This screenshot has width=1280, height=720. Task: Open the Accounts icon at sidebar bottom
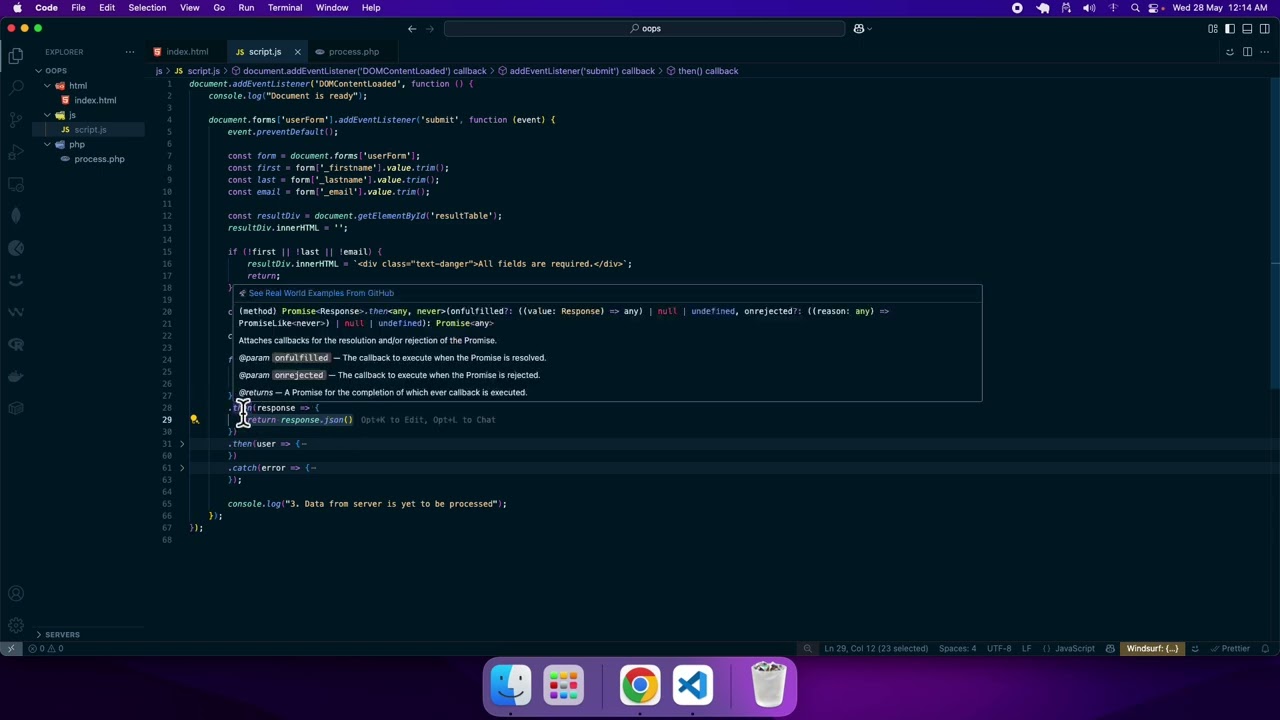[16, 594]
